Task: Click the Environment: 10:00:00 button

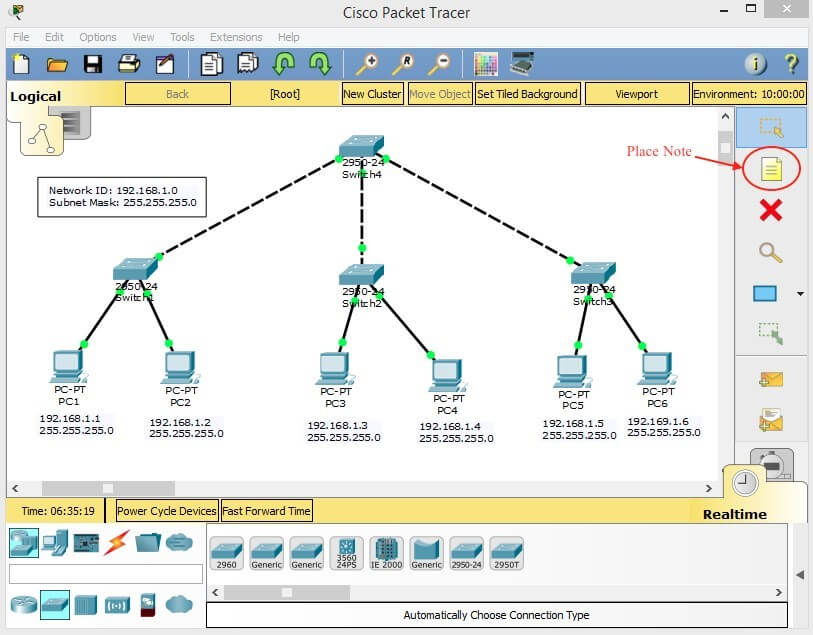Action: tap(749, 94)
